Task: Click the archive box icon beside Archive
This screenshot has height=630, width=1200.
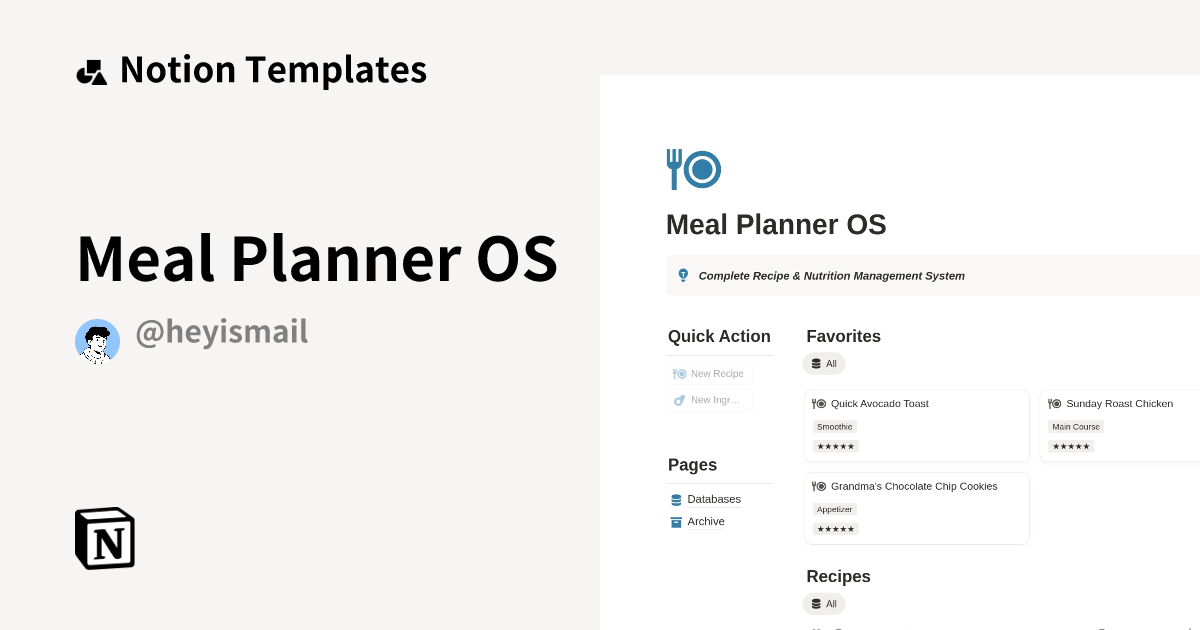Action: pos(675,521)
